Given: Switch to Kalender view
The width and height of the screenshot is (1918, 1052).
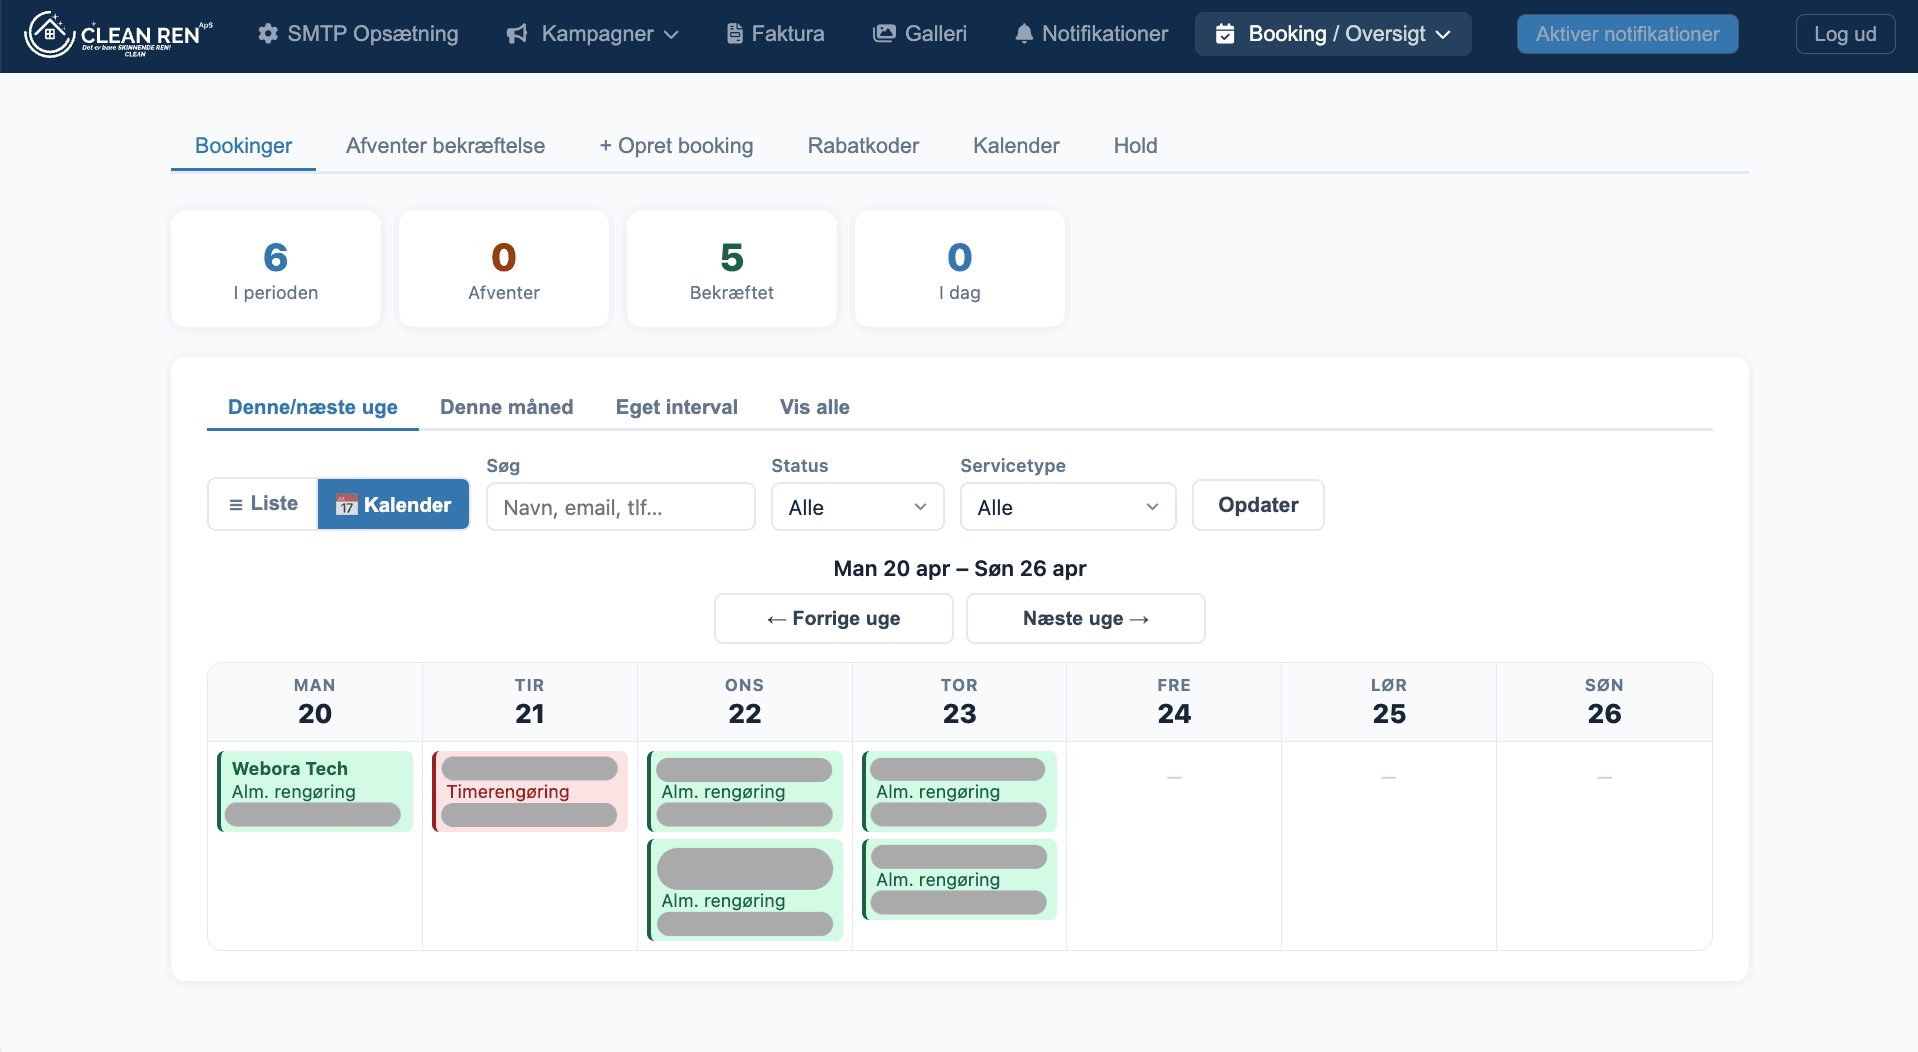Looking at the screenshot, I should tap(394, 505).
